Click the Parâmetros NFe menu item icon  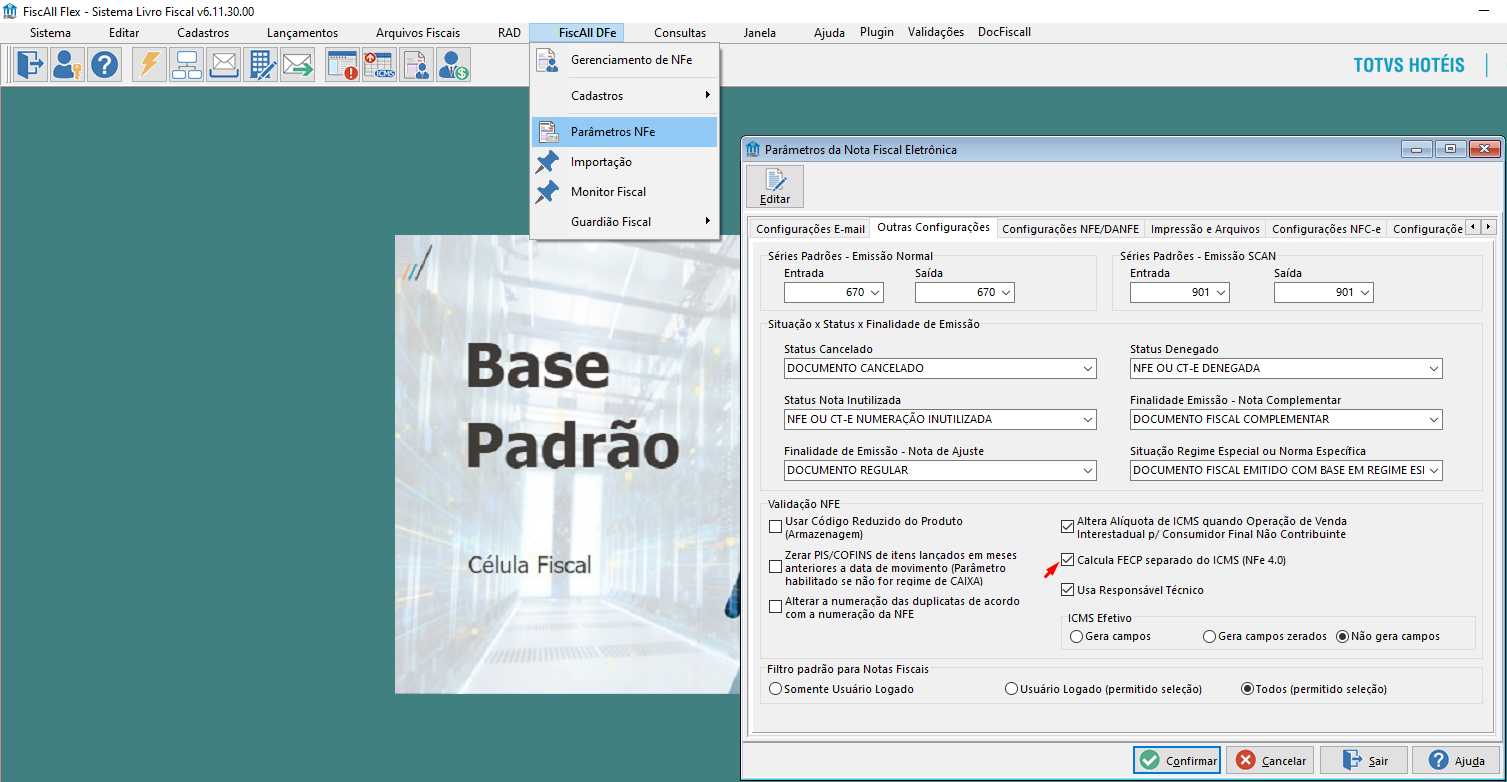pos(548,132)
